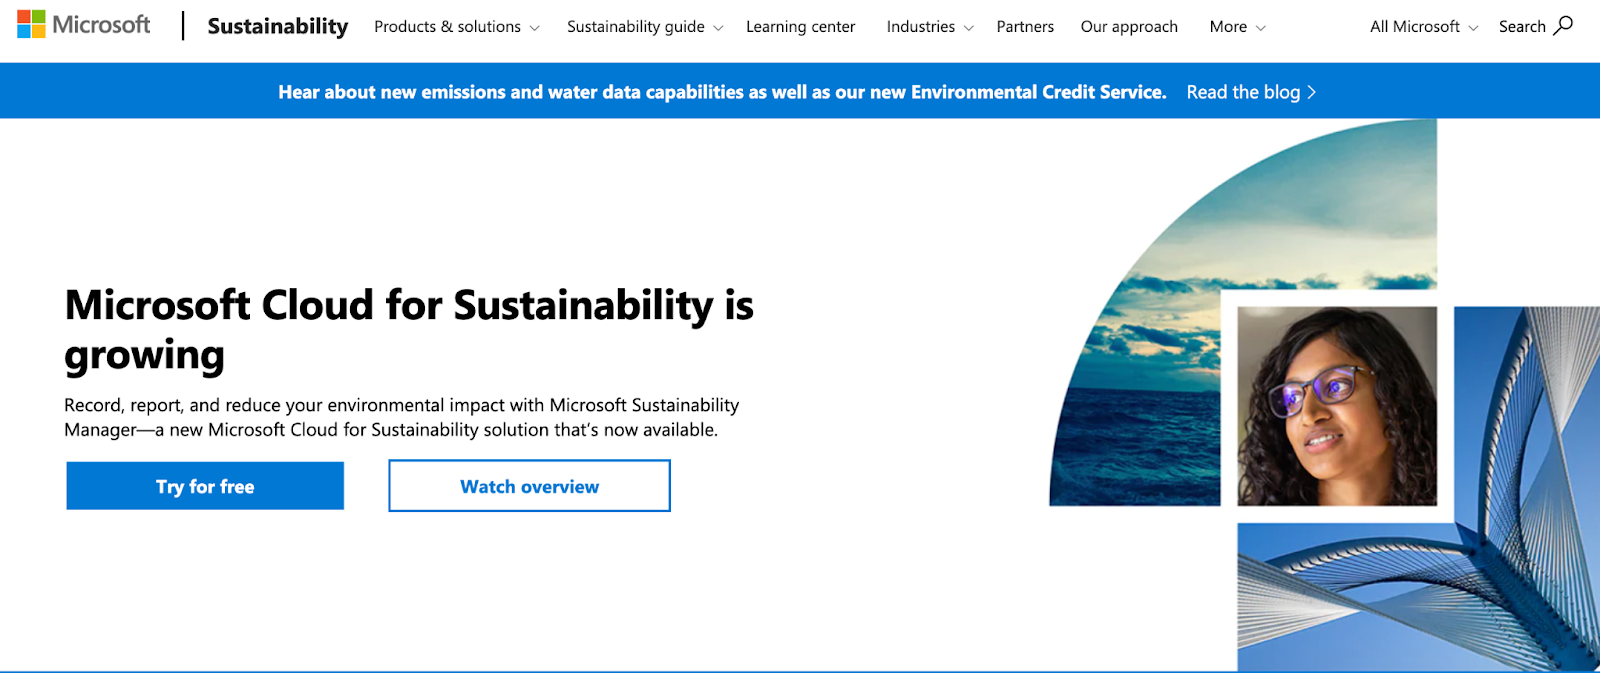Click the woman with glasses photo

pos(1337,405)
